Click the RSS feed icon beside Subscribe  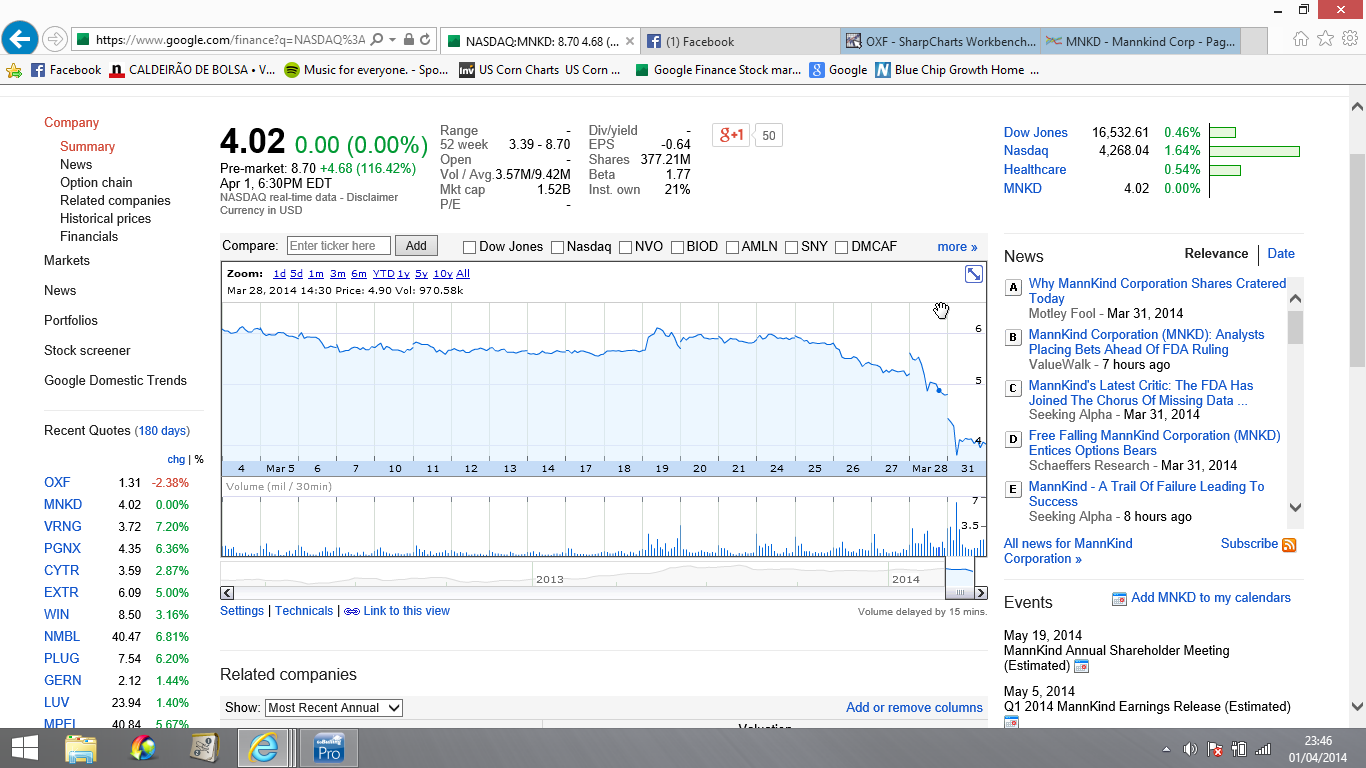pos(1289,545)
